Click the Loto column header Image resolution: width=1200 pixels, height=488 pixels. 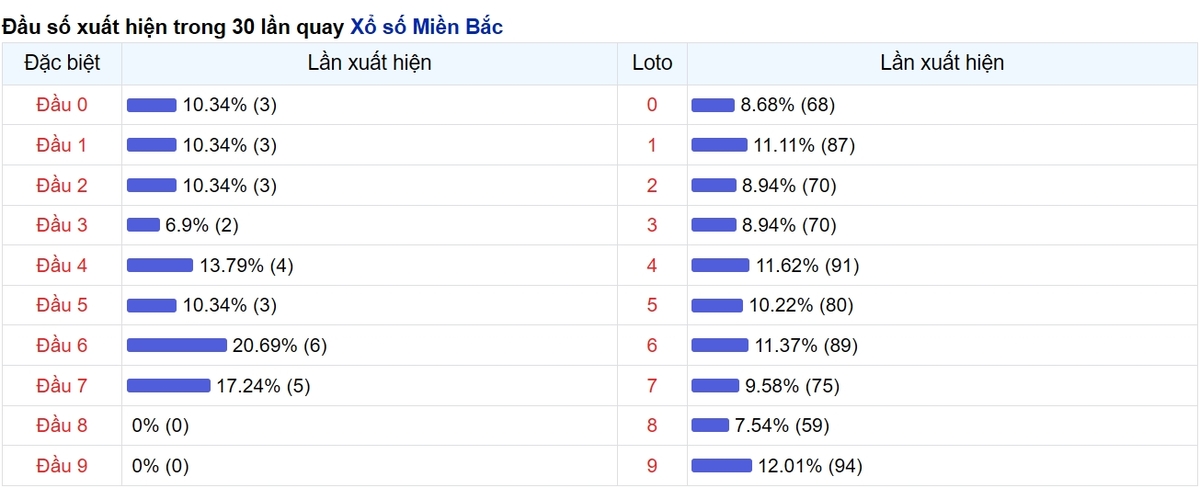tap(652, 63)
